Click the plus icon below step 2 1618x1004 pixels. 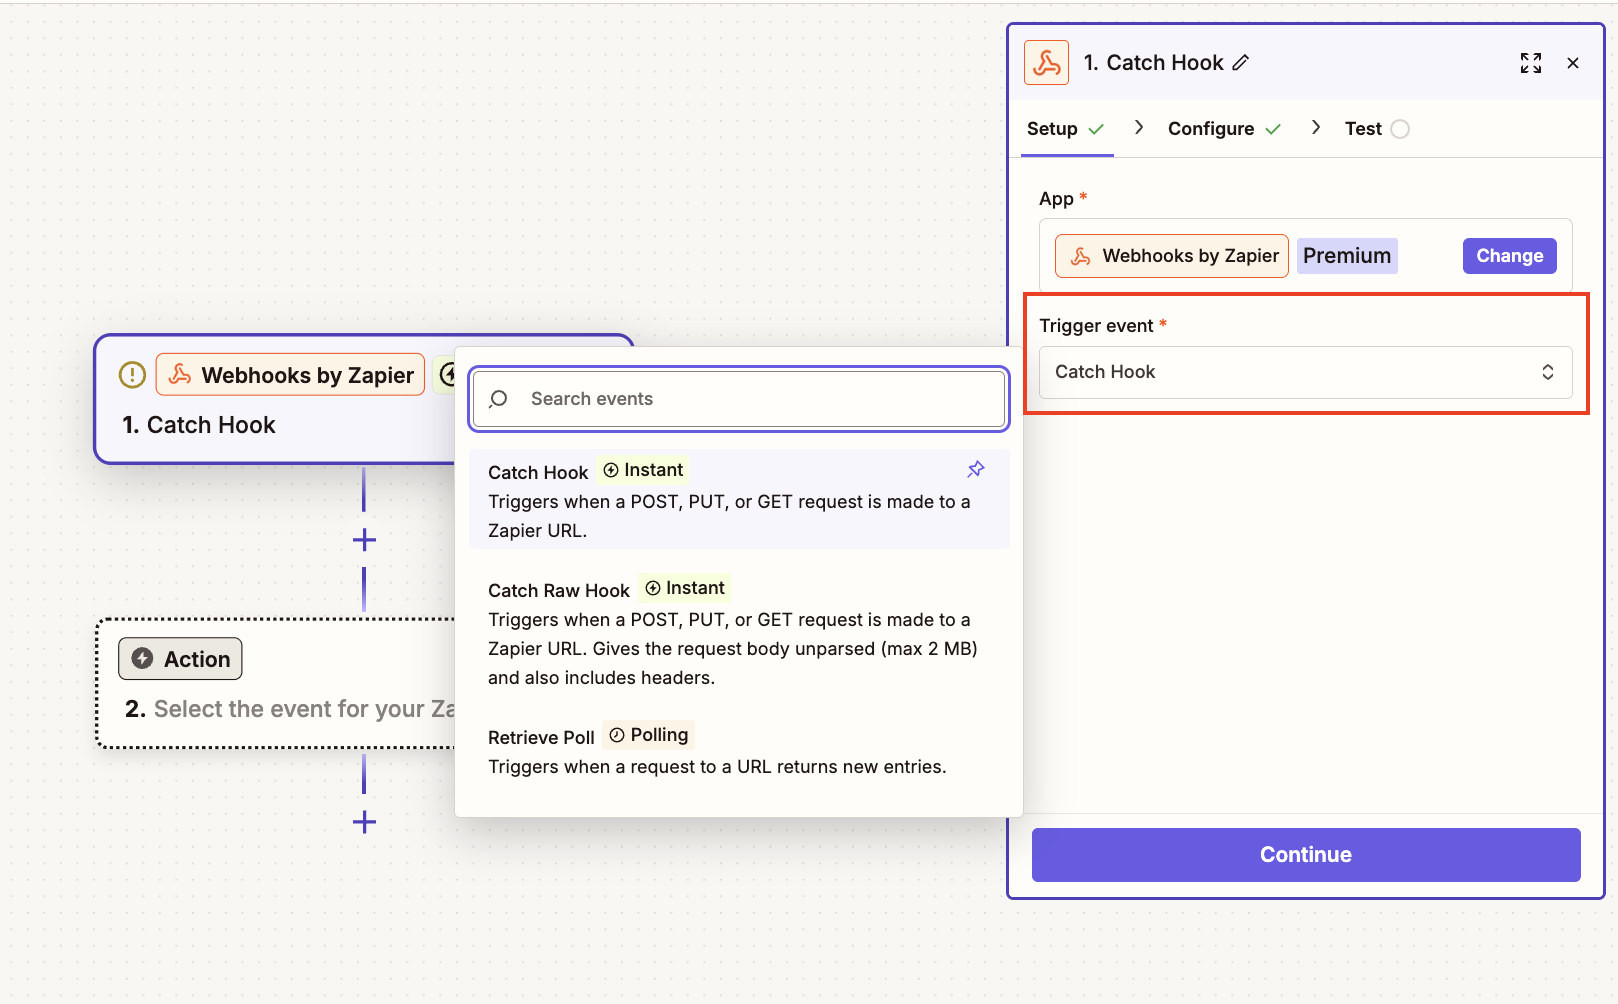point(364,823)
